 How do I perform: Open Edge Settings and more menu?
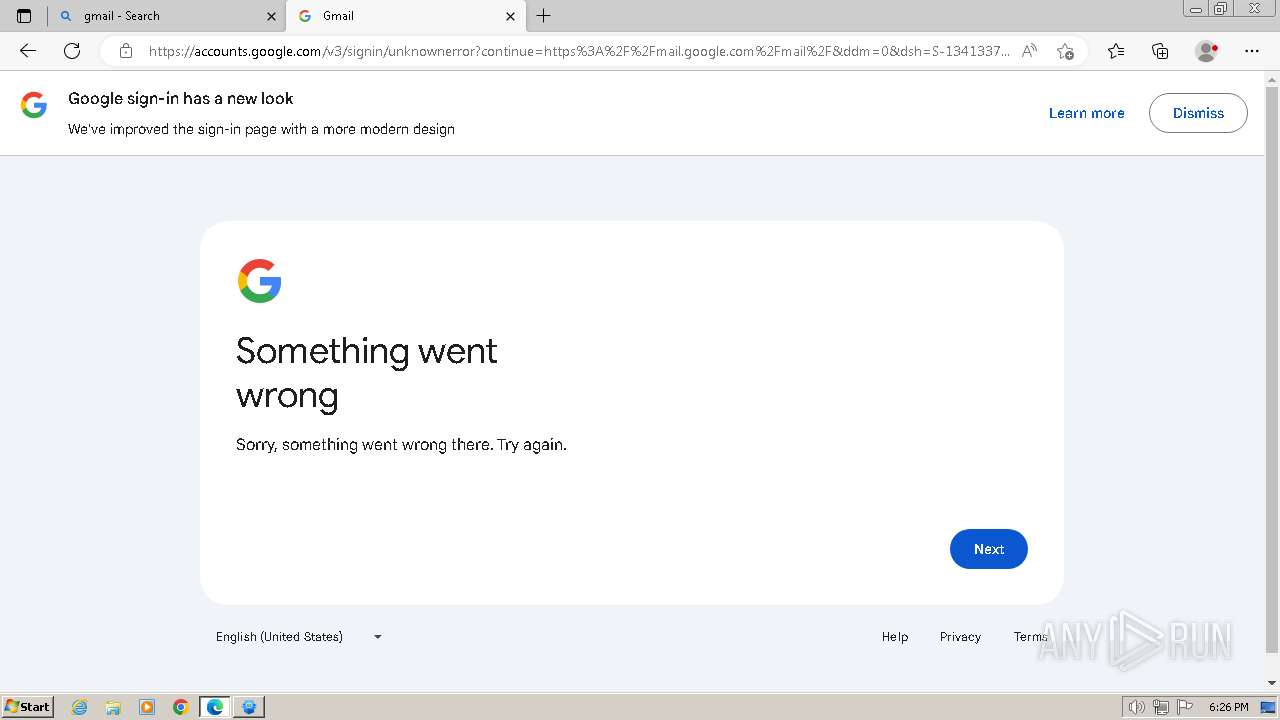pos(1251,51)
